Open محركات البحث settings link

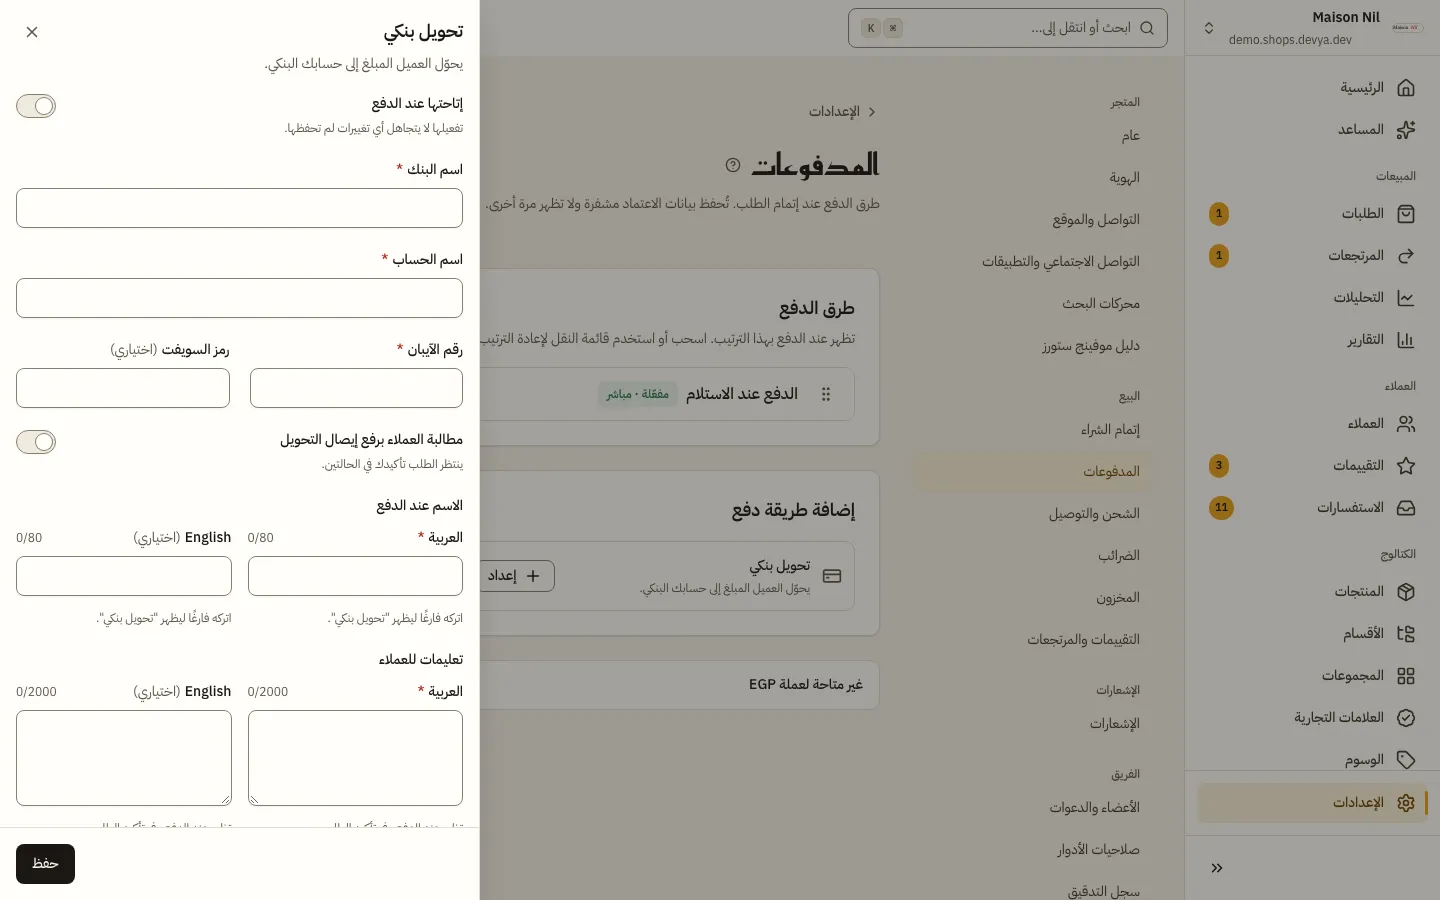(x=1101, y=304)
